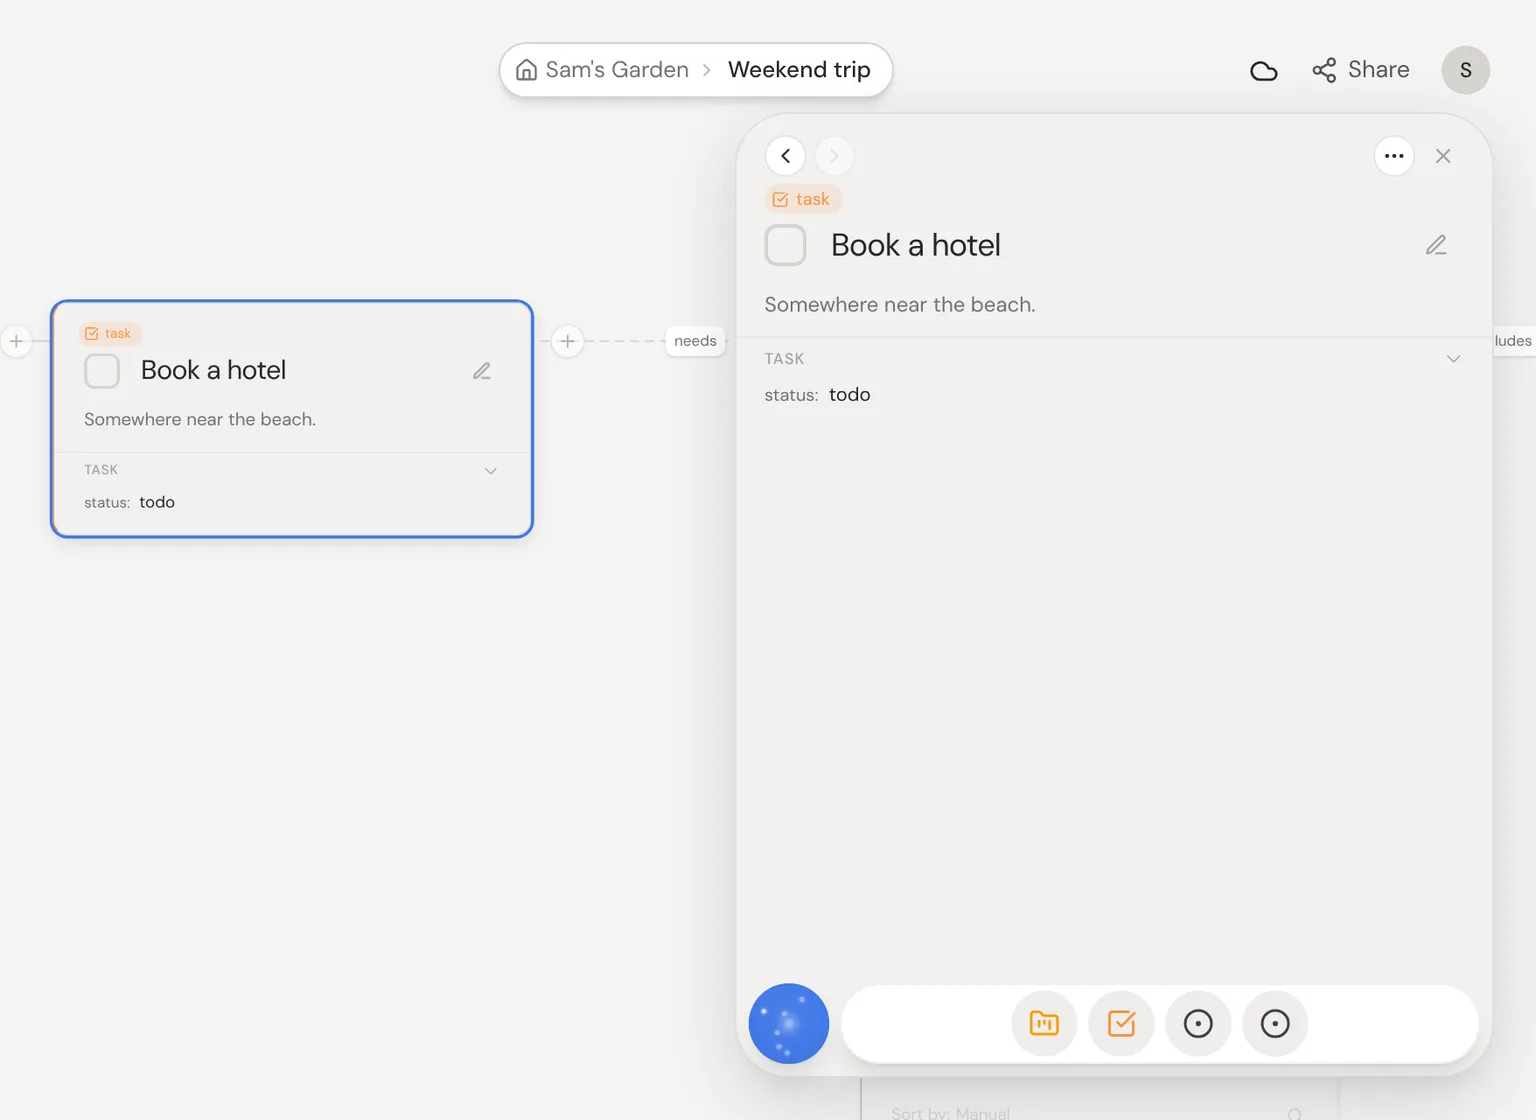Change the todo status in detail panel
The image size is (1536, 1120).
click(x=850, y=395)
